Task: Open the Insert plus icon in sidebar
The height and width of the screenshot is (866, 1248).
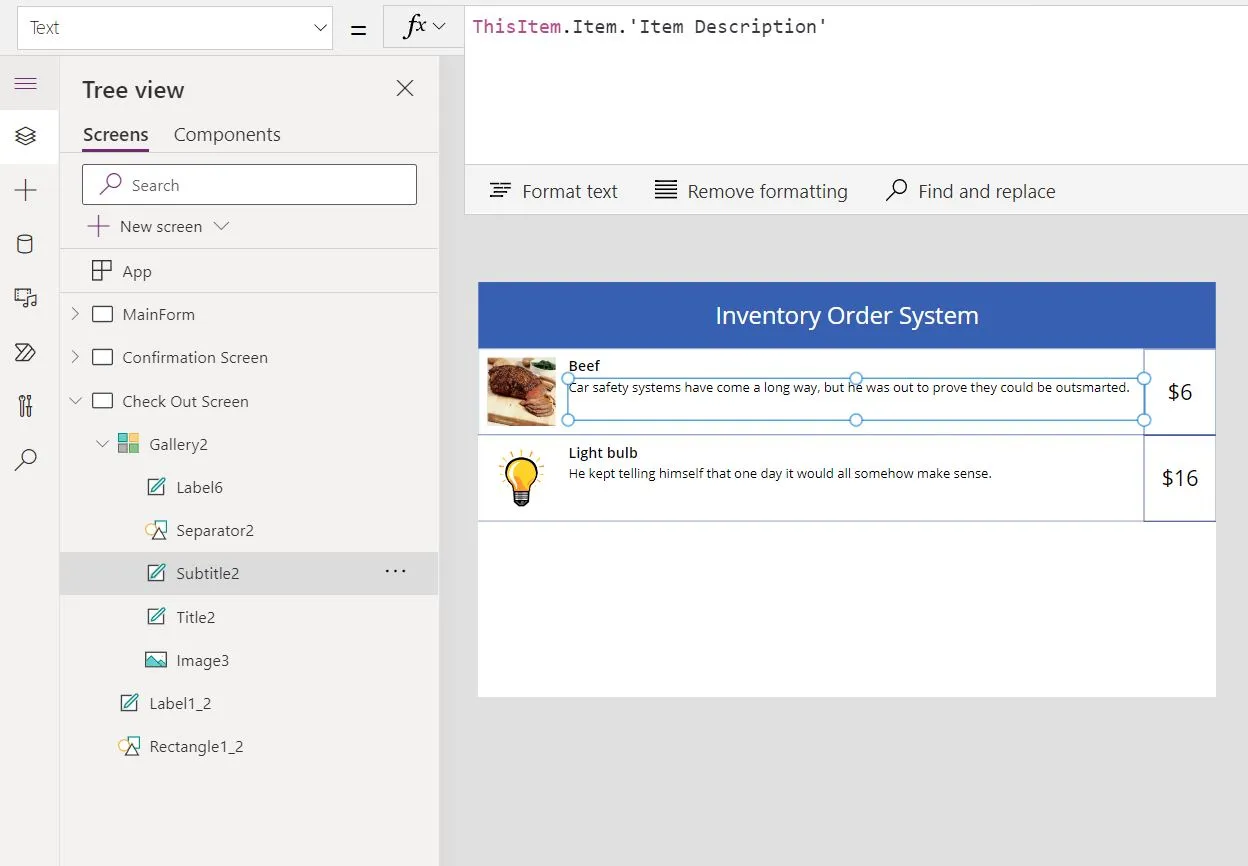Action: (26, 190)
